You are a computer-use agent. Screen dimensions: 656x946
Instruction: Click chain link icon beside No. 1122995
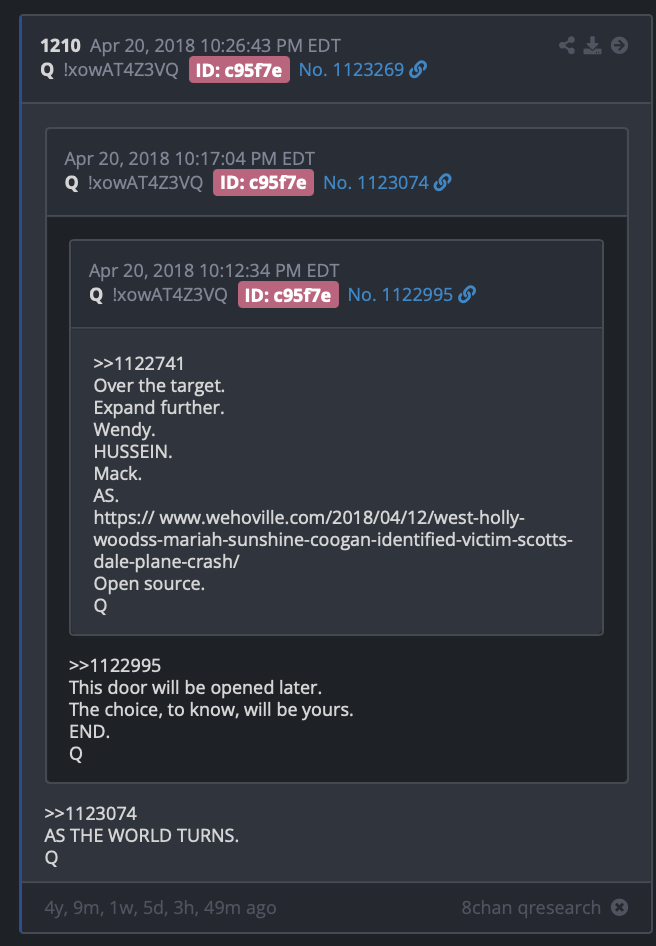467,294
